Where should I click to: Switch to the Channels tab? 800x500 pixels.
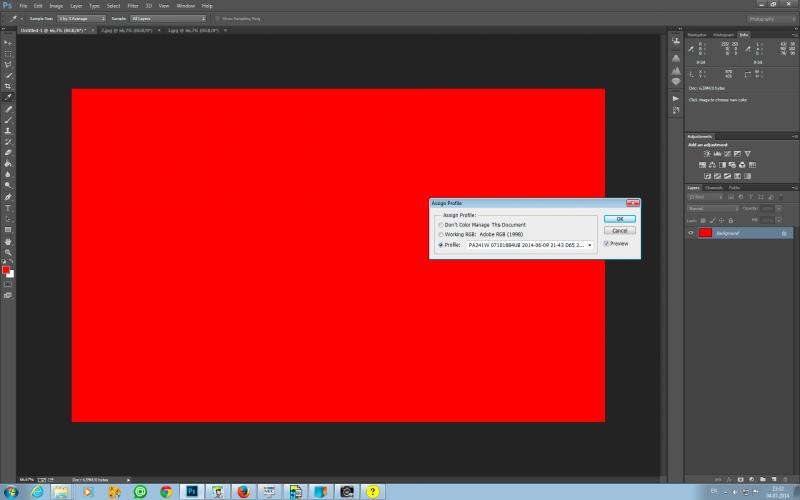coord(714,188)
